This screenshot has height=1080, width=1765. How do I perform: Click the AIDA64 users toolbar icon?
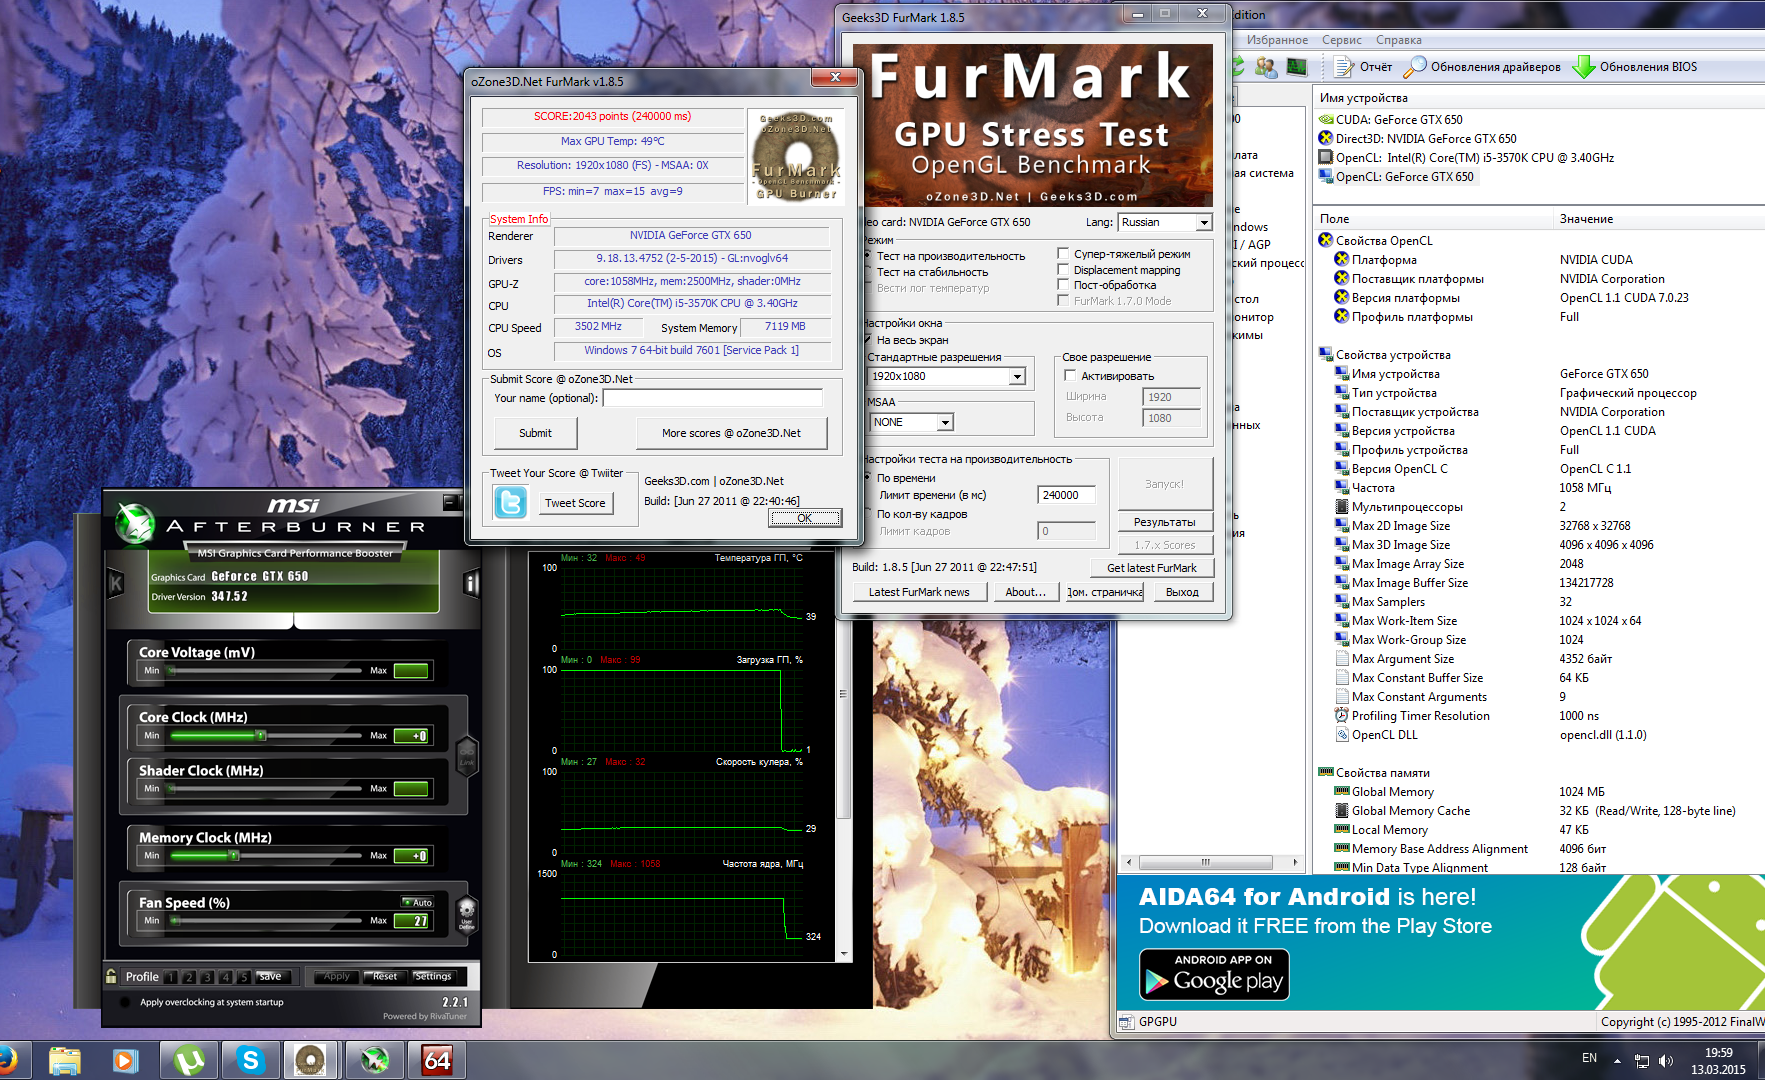click(x=1266, y=67)
